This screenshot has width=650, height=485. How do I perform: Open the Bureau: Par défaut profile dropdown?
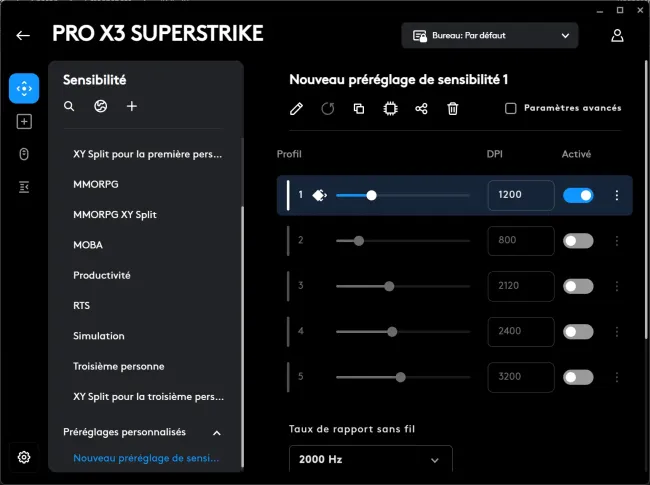tap(490, 36)
